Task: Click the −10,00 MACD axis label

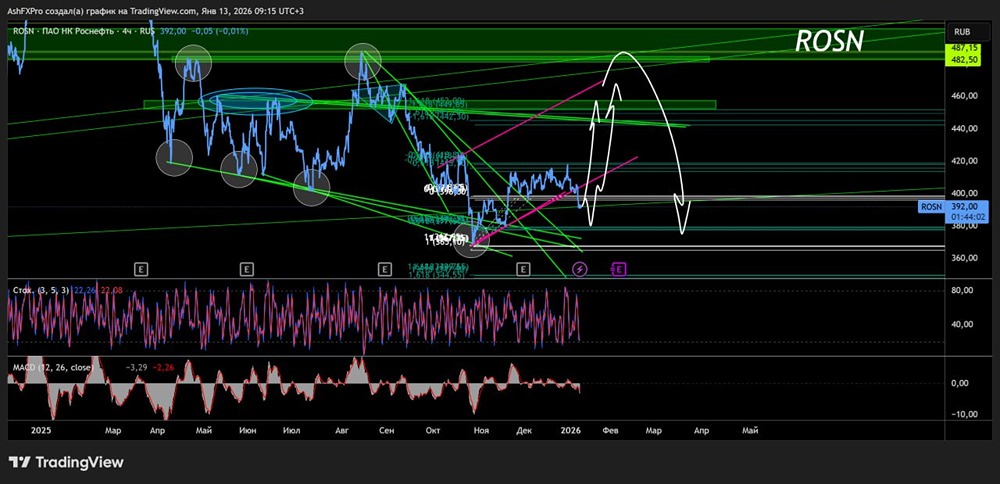Action: (x=964, y=414)
